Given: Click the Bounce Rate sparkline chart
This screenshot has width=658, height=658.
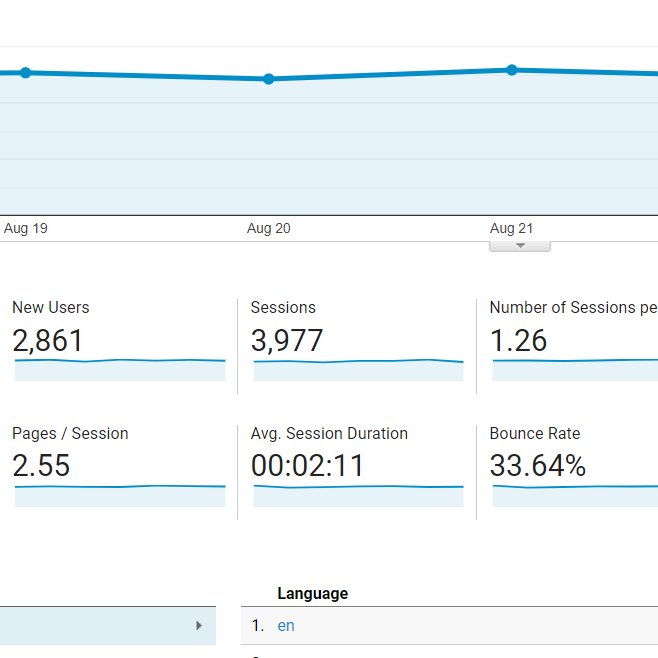Looking at the screenshot, I should pos(575,496).
